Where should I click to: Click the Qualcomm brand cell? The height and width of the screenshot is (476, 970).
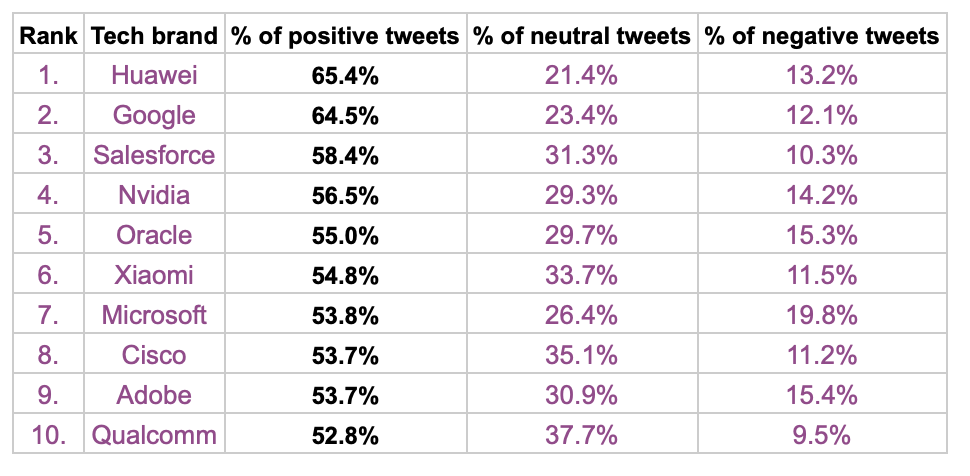click(154, 436)
